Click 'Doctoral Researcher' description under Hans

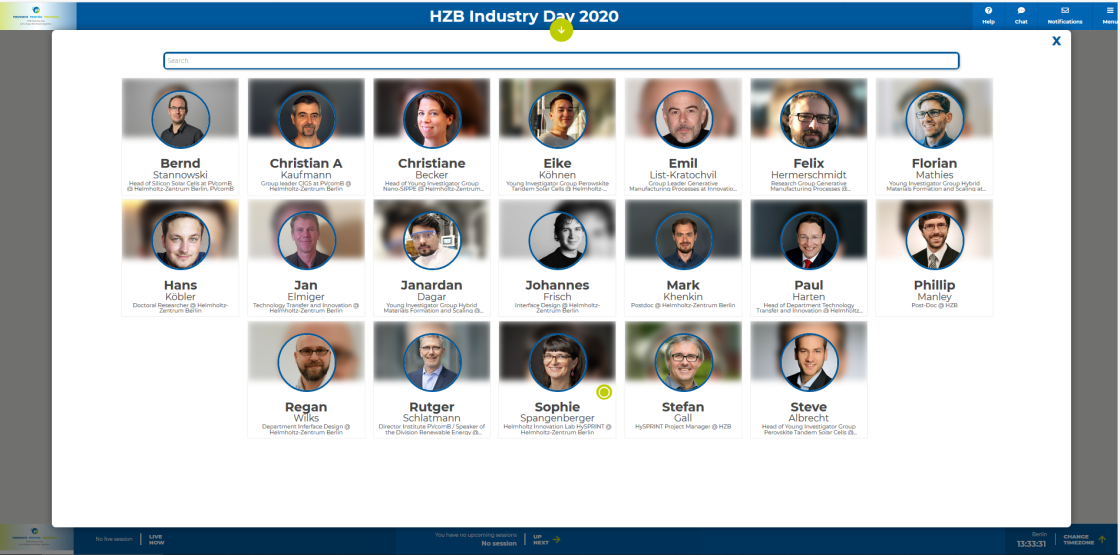point(180,308)
